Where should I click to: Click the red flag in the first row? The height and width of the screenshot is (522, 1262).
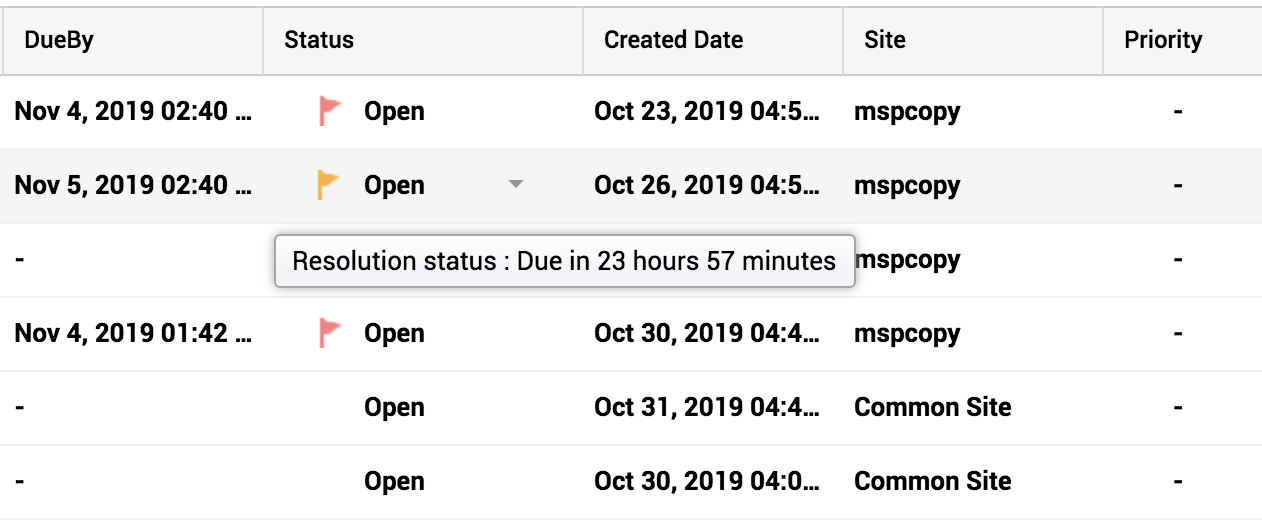pos(330,111)
